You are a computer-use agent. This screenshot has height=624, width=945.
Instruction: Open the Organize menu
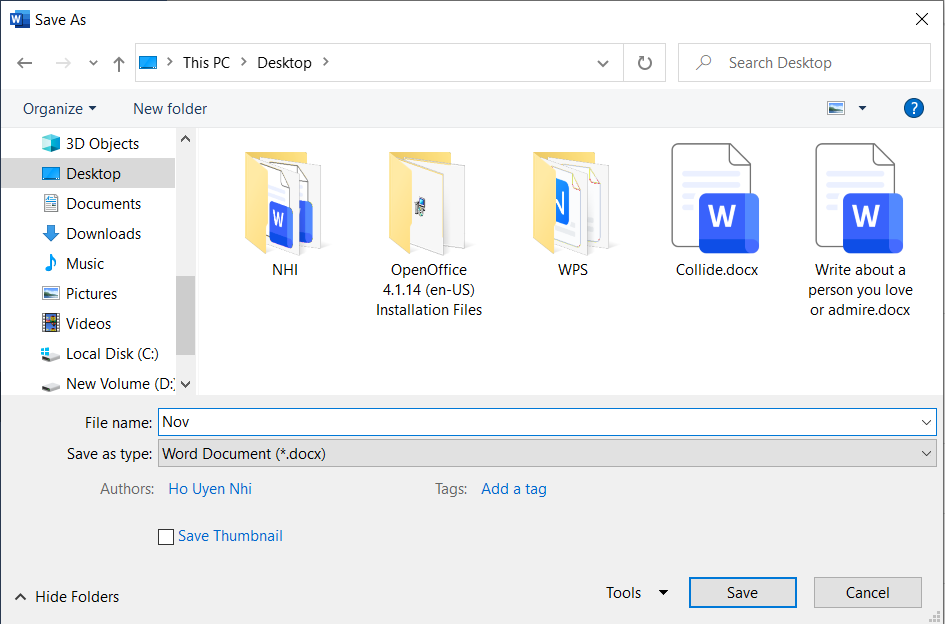pos(58,108)
